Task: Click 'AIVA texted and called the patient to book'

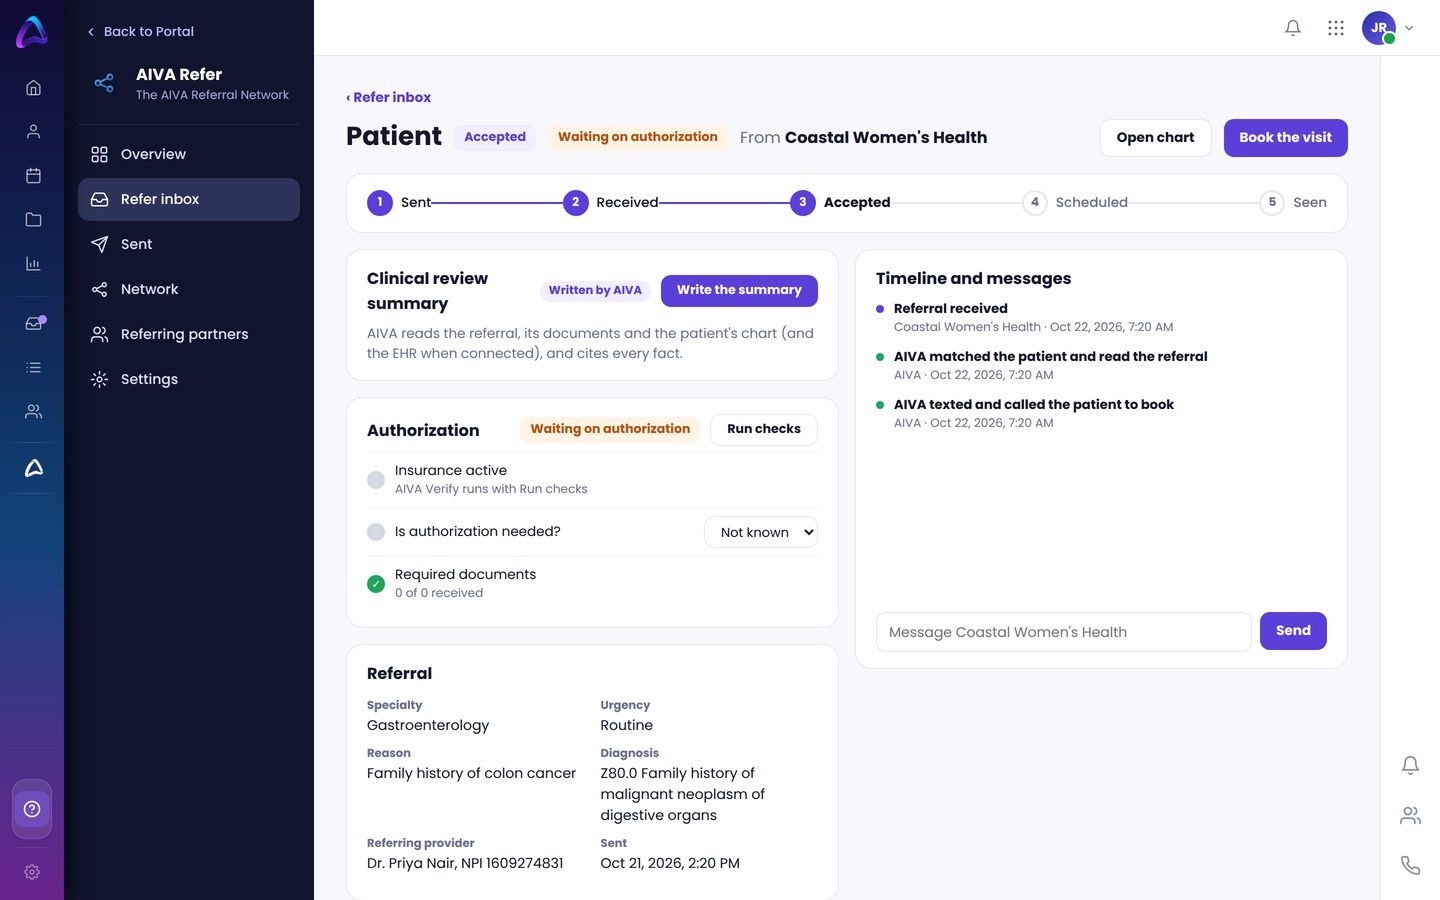Action: coord(1034,404)
